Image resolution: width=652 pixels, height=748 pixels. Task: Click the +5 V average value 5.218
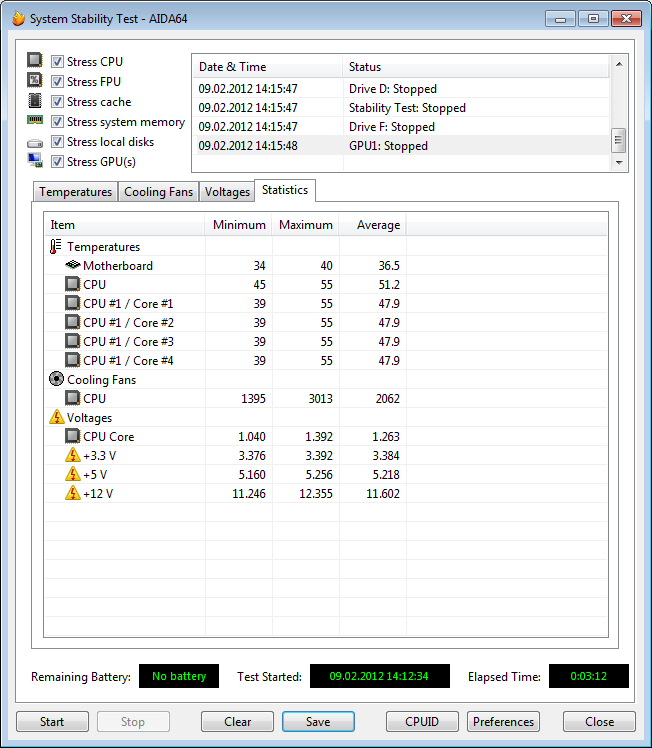coord(386,475)
